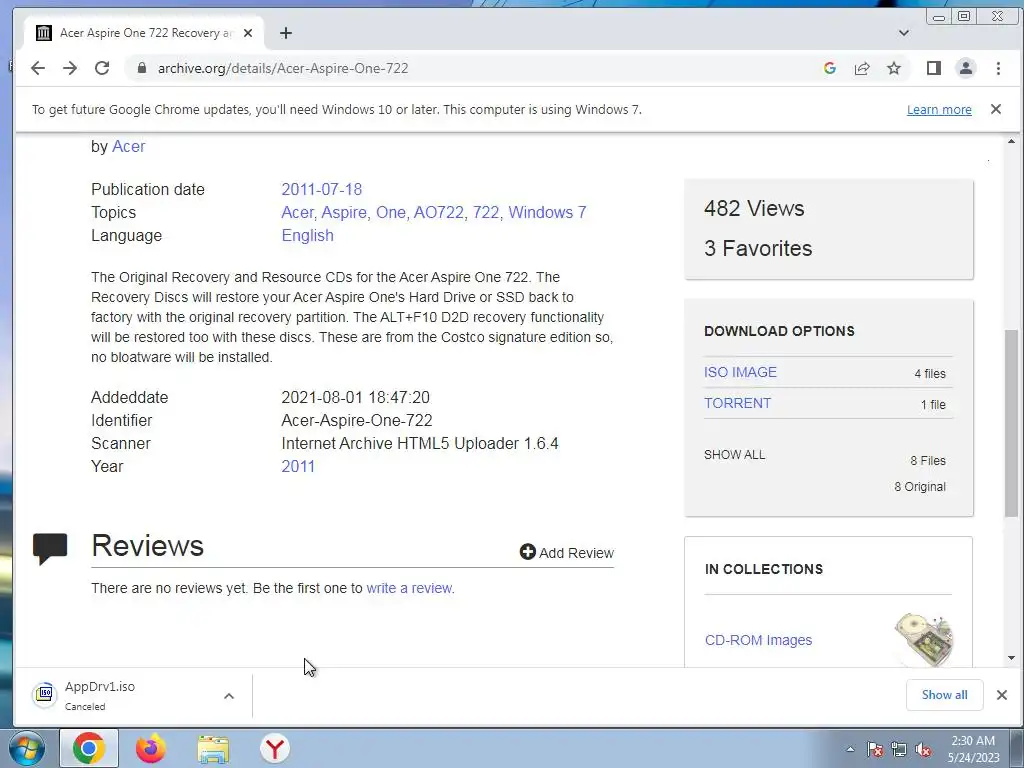Bookmark this tab with star icon
The image size is (1024, 768).
(894, 68)
